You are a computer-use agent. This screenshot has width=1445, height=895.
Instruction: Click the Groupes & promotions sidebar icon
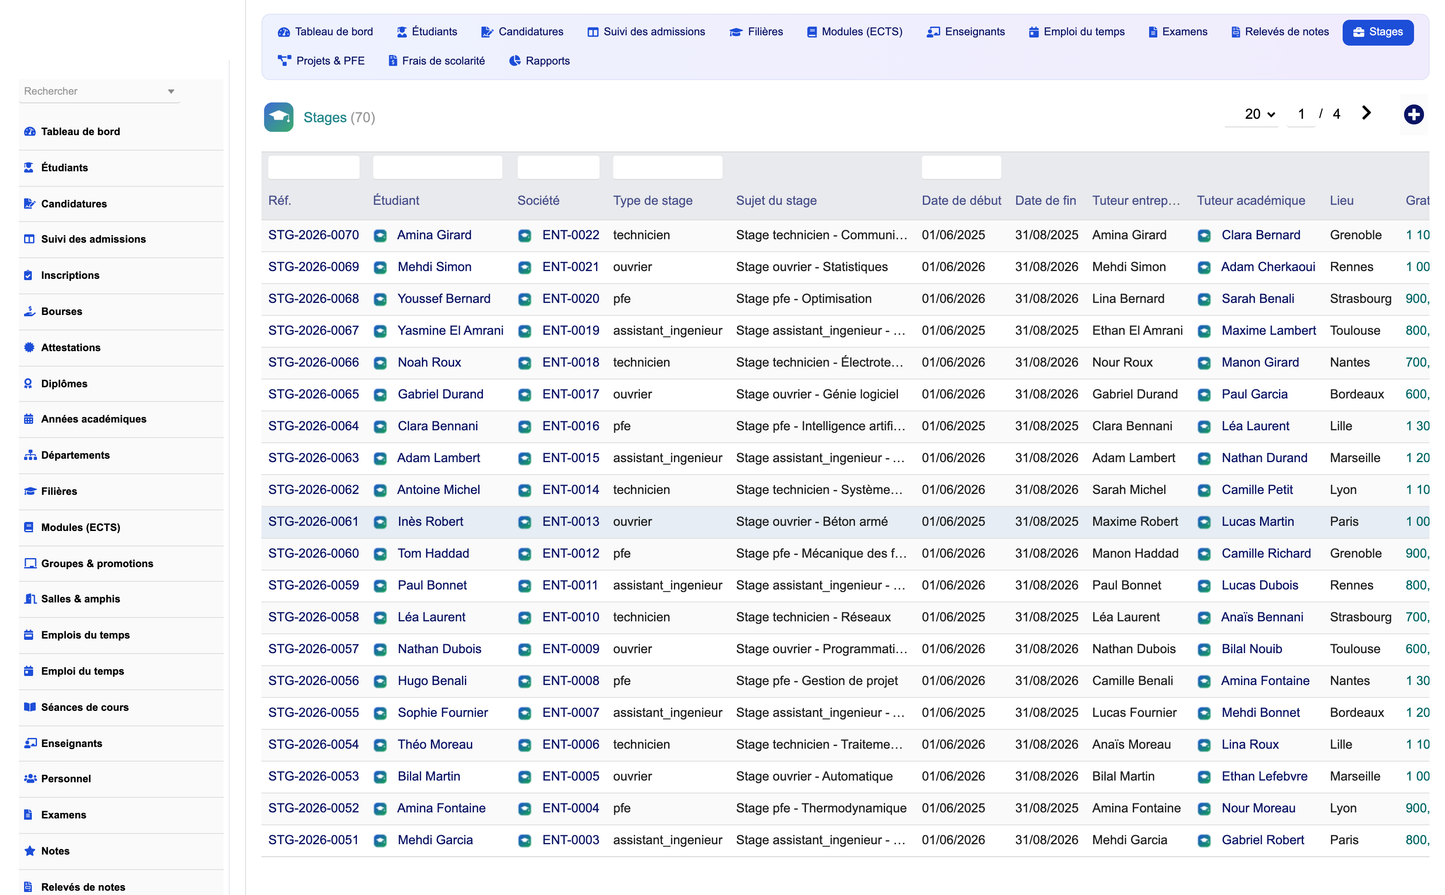coord(30,564)
